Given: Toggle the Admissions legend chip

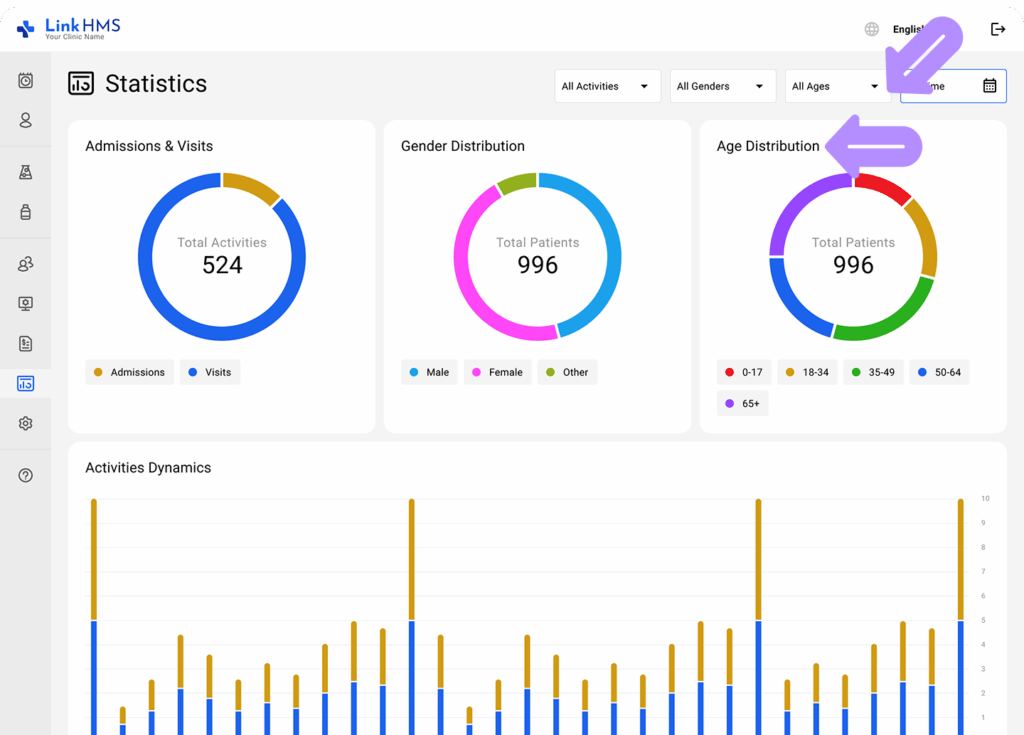Looking at the screenshot, I should pos(129,371).
